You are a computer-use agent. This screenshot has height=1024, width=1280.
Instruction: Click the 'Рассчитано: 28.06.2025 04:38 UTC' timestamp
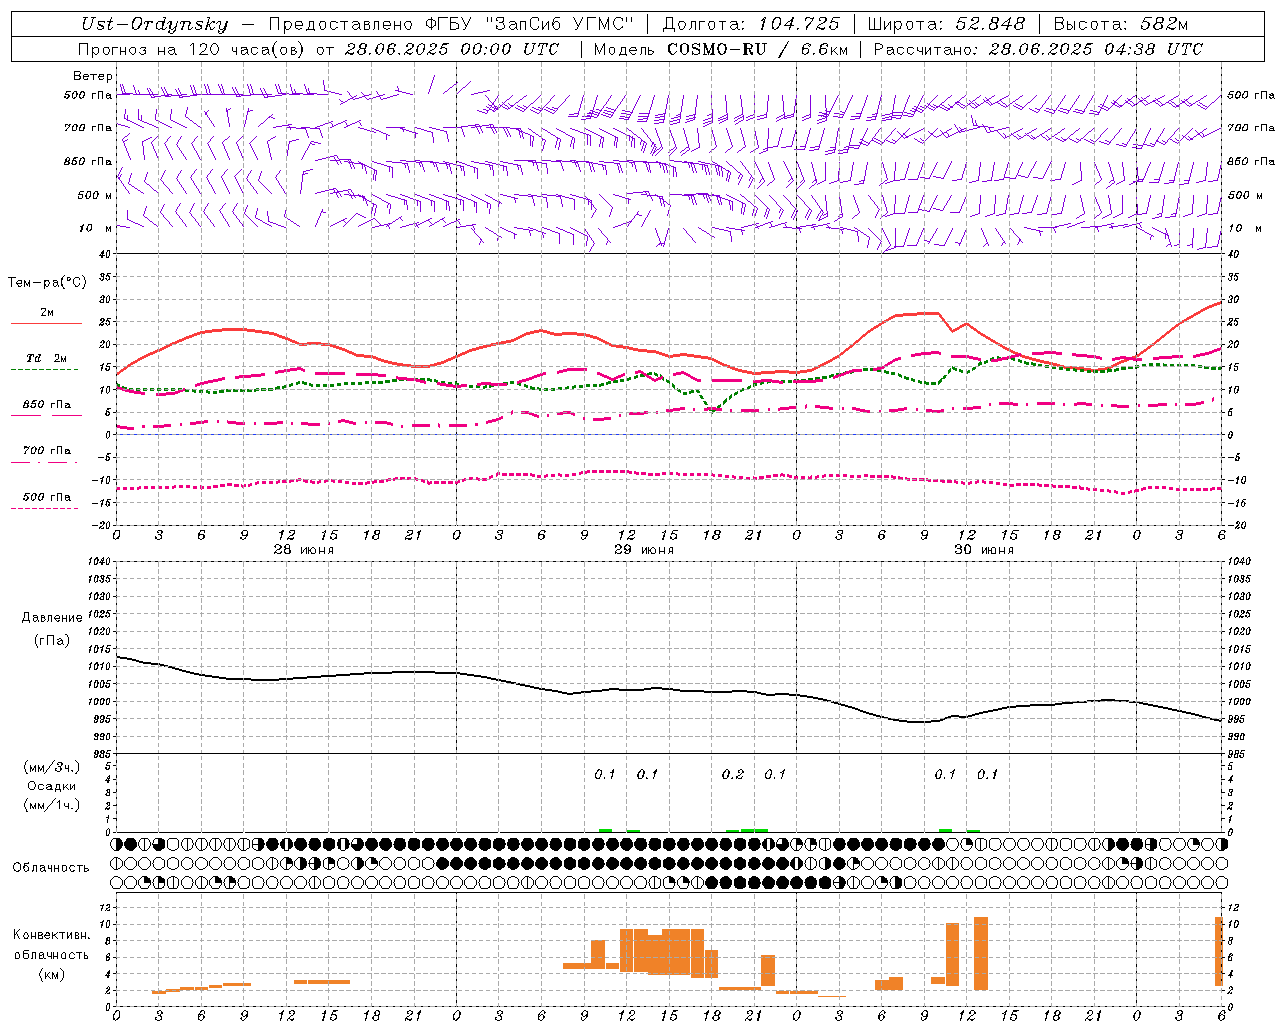(x=1038, y=49)
